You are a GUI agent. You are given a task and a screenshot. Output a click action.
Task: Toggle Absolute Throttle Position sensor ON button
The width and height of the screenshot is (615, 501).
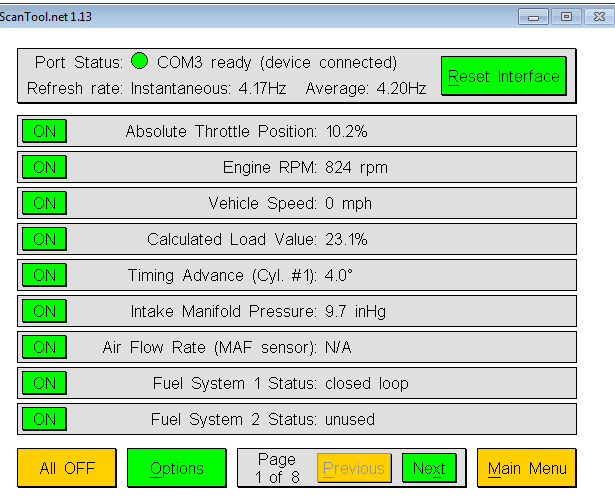(44, 131)
